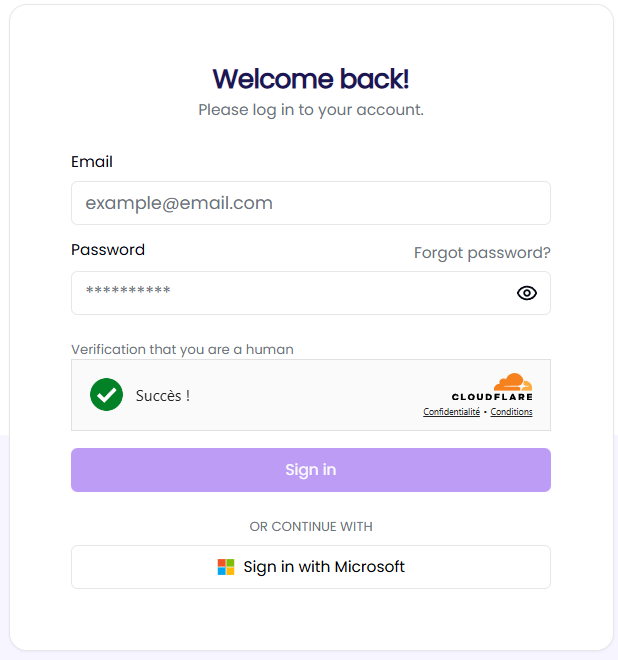Screen dimensions: 618x660
Task: Click the orange Cloudflare cloud logo
Action: [513, 382]
